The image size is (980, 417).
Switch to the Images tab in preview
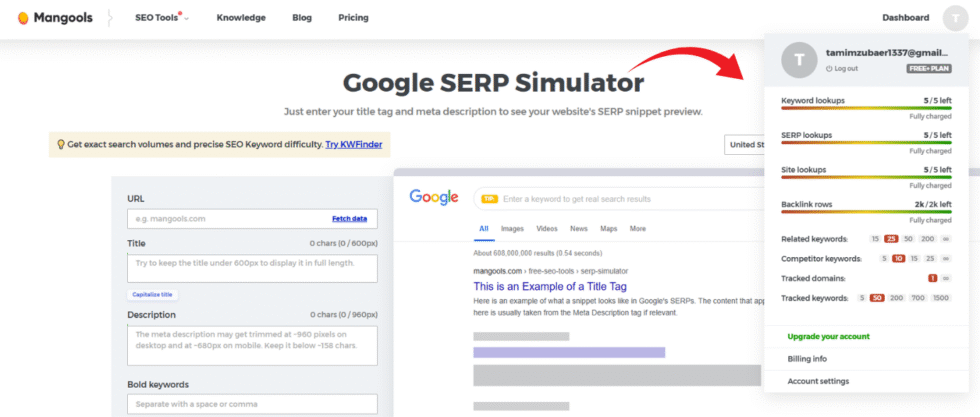[x=512, y=228]
